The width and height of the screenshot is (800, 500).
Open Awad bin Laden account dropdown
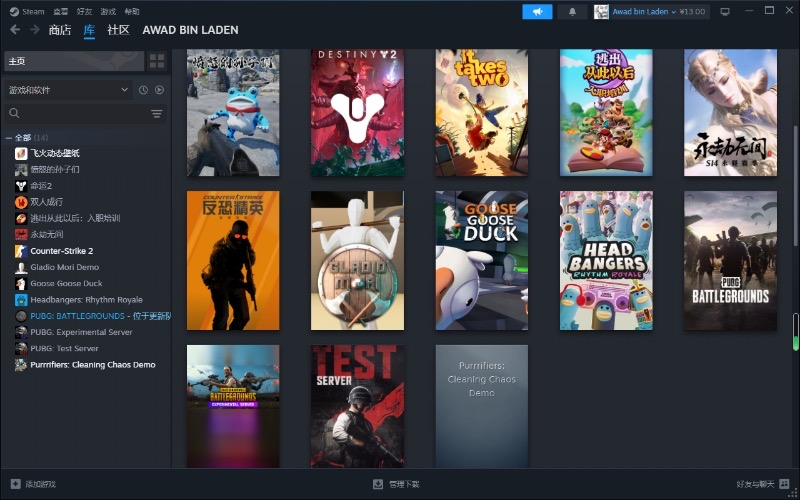(x=644, y=12)
